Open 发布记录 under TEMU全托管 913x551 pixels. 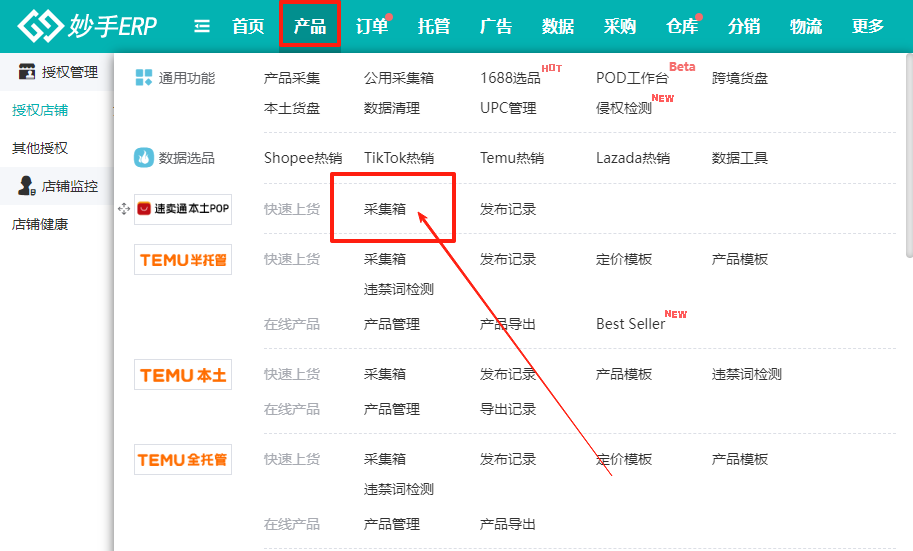[508, 460]
